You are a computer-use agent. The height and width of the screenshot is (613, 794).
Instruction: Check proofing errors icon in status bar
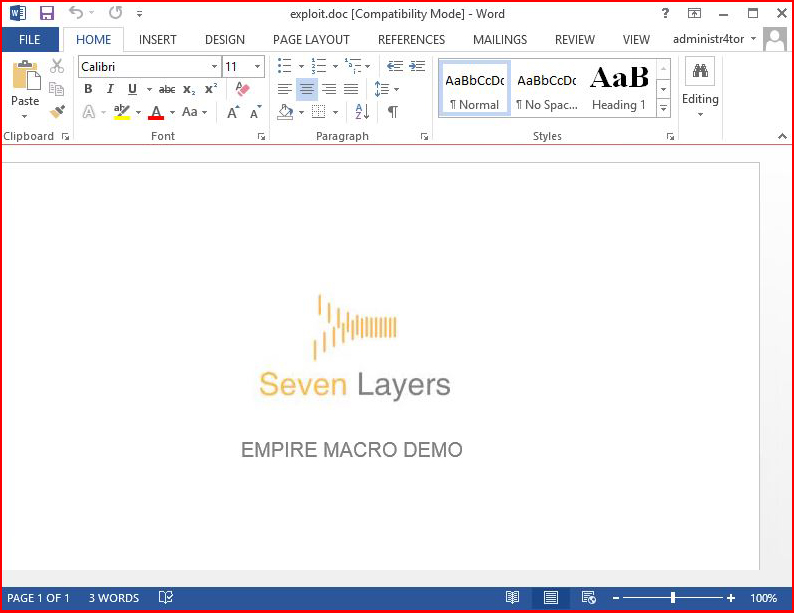coord(166,598)
